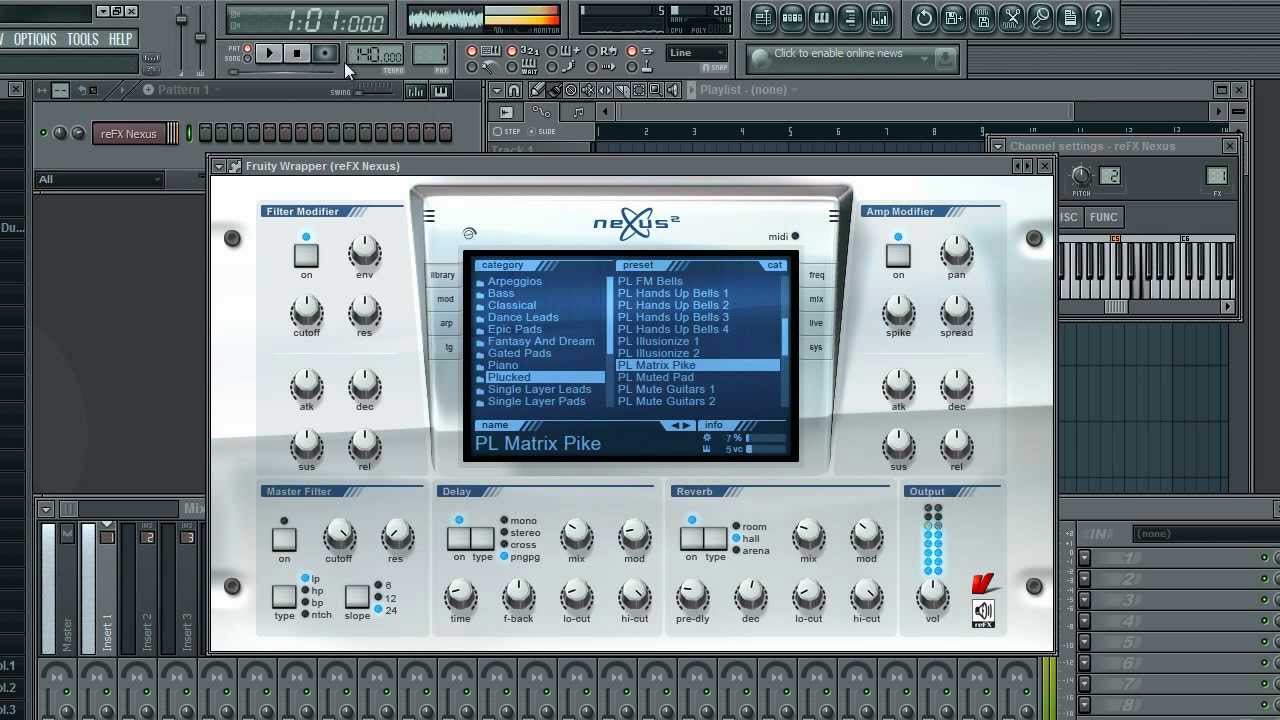Click the music note icon under playlist
The width and height of the screenshot is (1280, 720).
tap(578, 112)
